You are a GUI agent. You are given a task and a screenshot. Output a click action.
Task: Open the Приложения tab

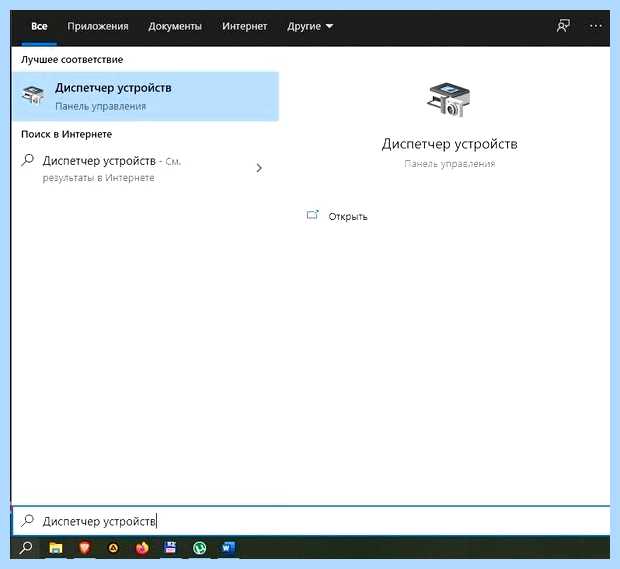pyautogui.click(x=98, y=26)
